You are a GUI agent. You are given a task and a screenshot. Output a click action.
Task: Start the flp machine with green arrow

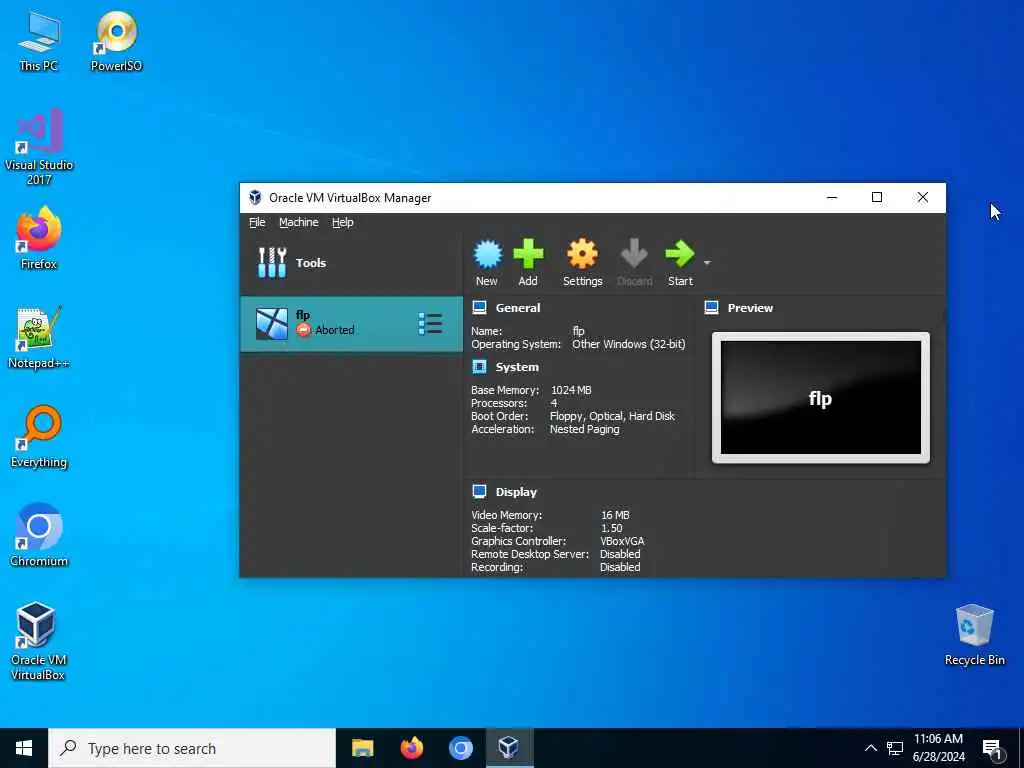click(679, 254)
